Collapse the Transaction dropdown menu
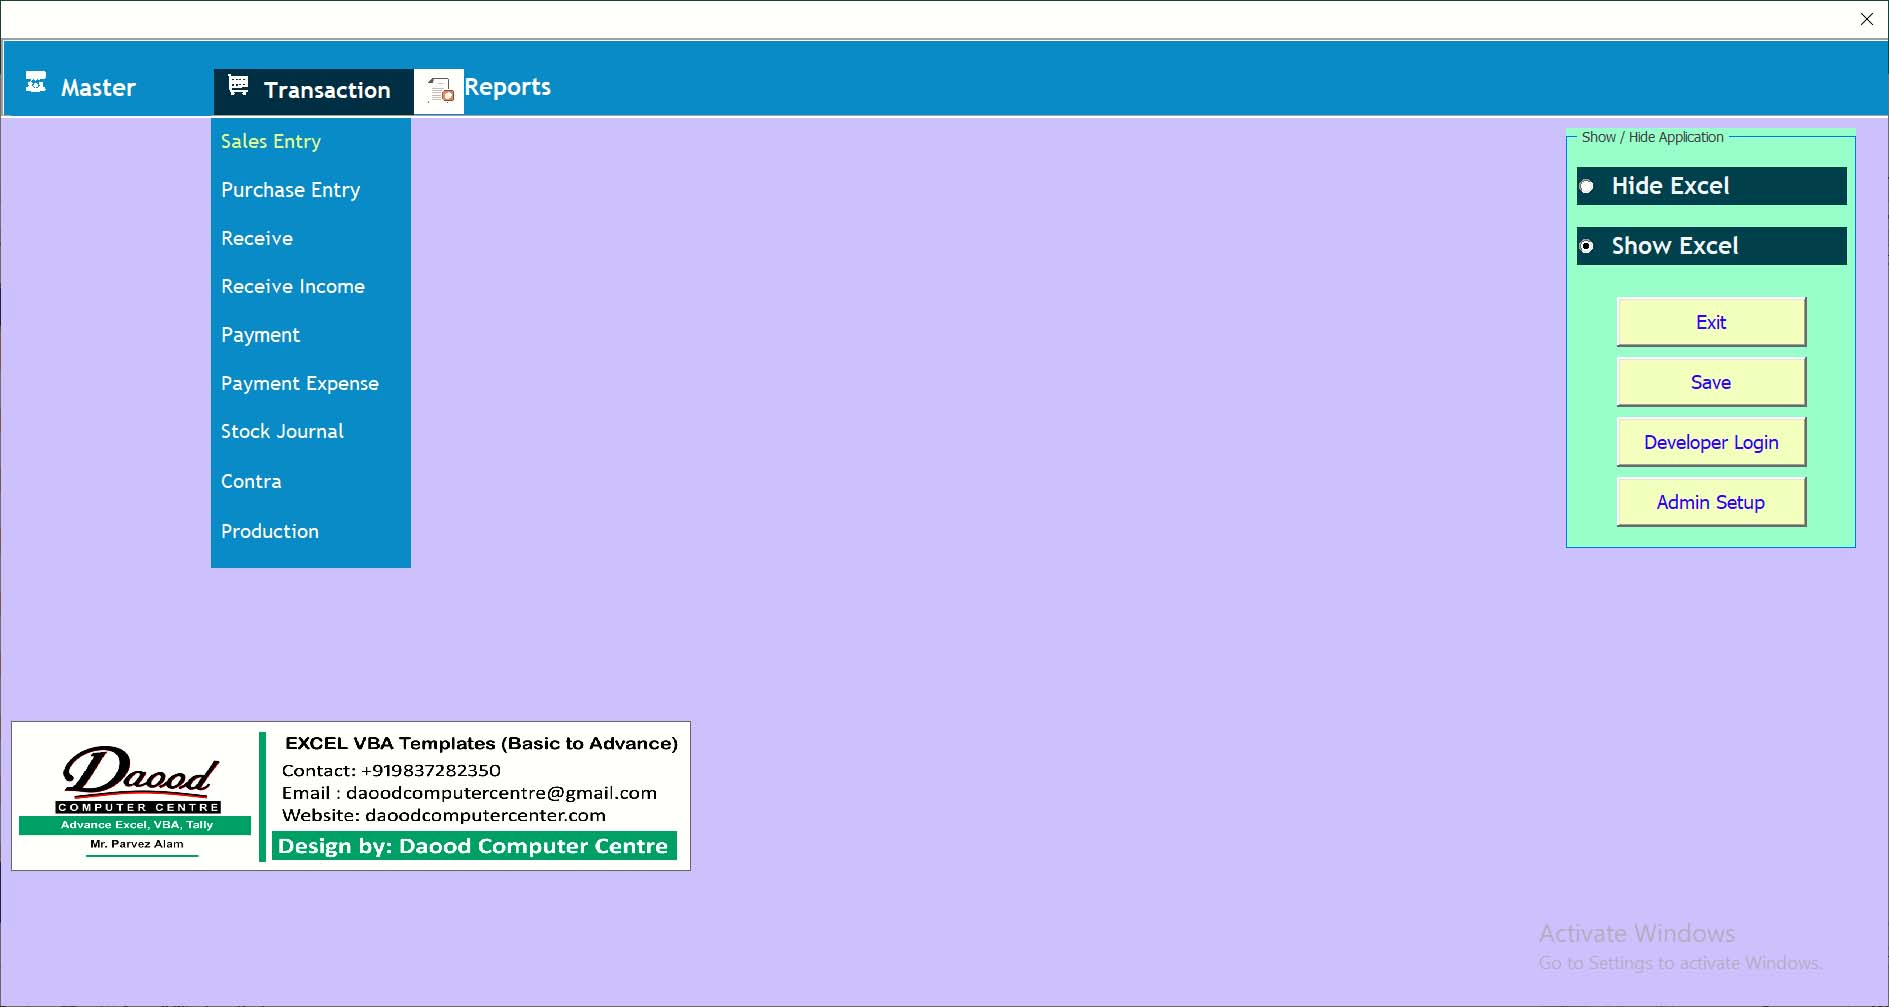 point(326,90)
